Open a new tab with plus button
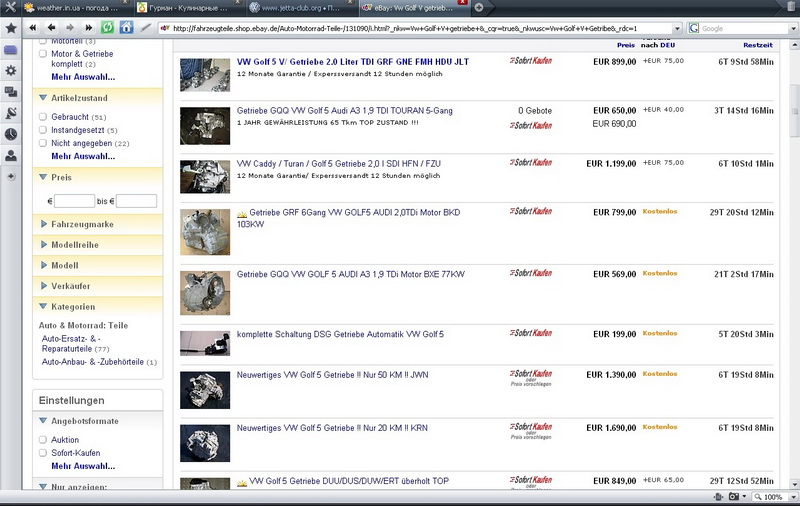This screenshot has width=800, height=506. tap(479, 7)
